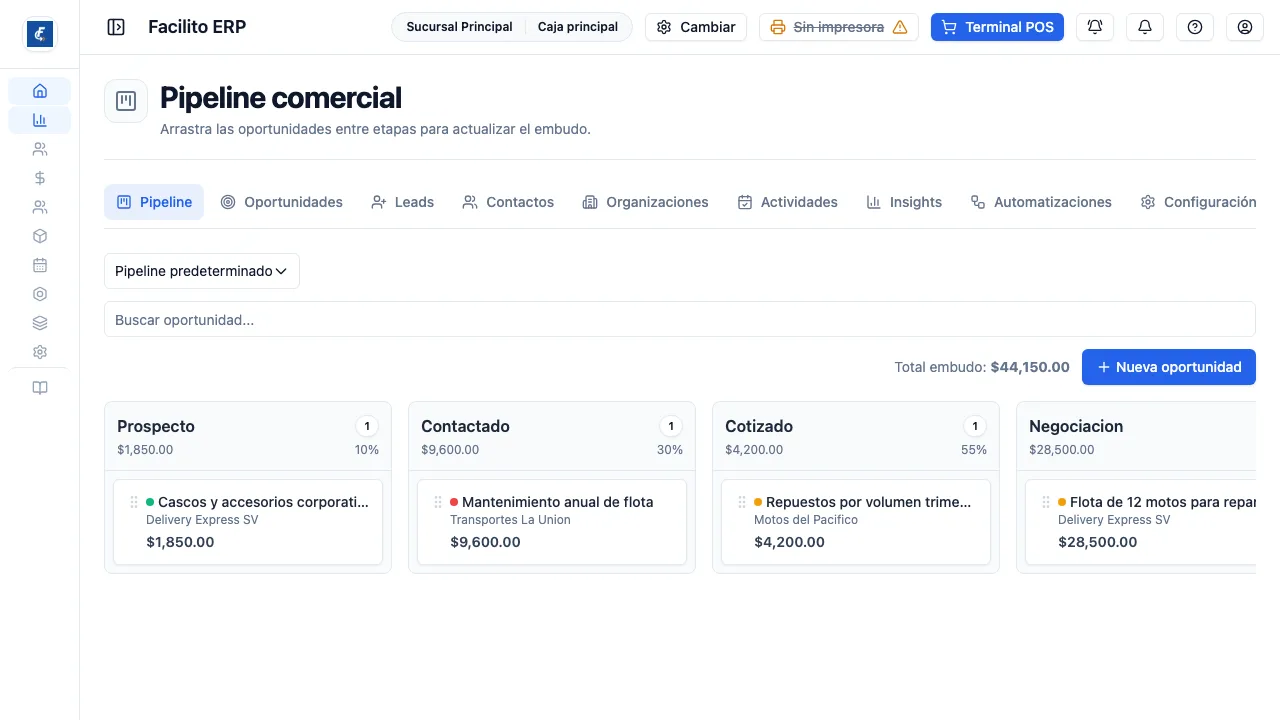Viewport: 1280px width, 720px height.
Task: Click the ringing bell alerts icon
Action: (x=1095, y=27)
